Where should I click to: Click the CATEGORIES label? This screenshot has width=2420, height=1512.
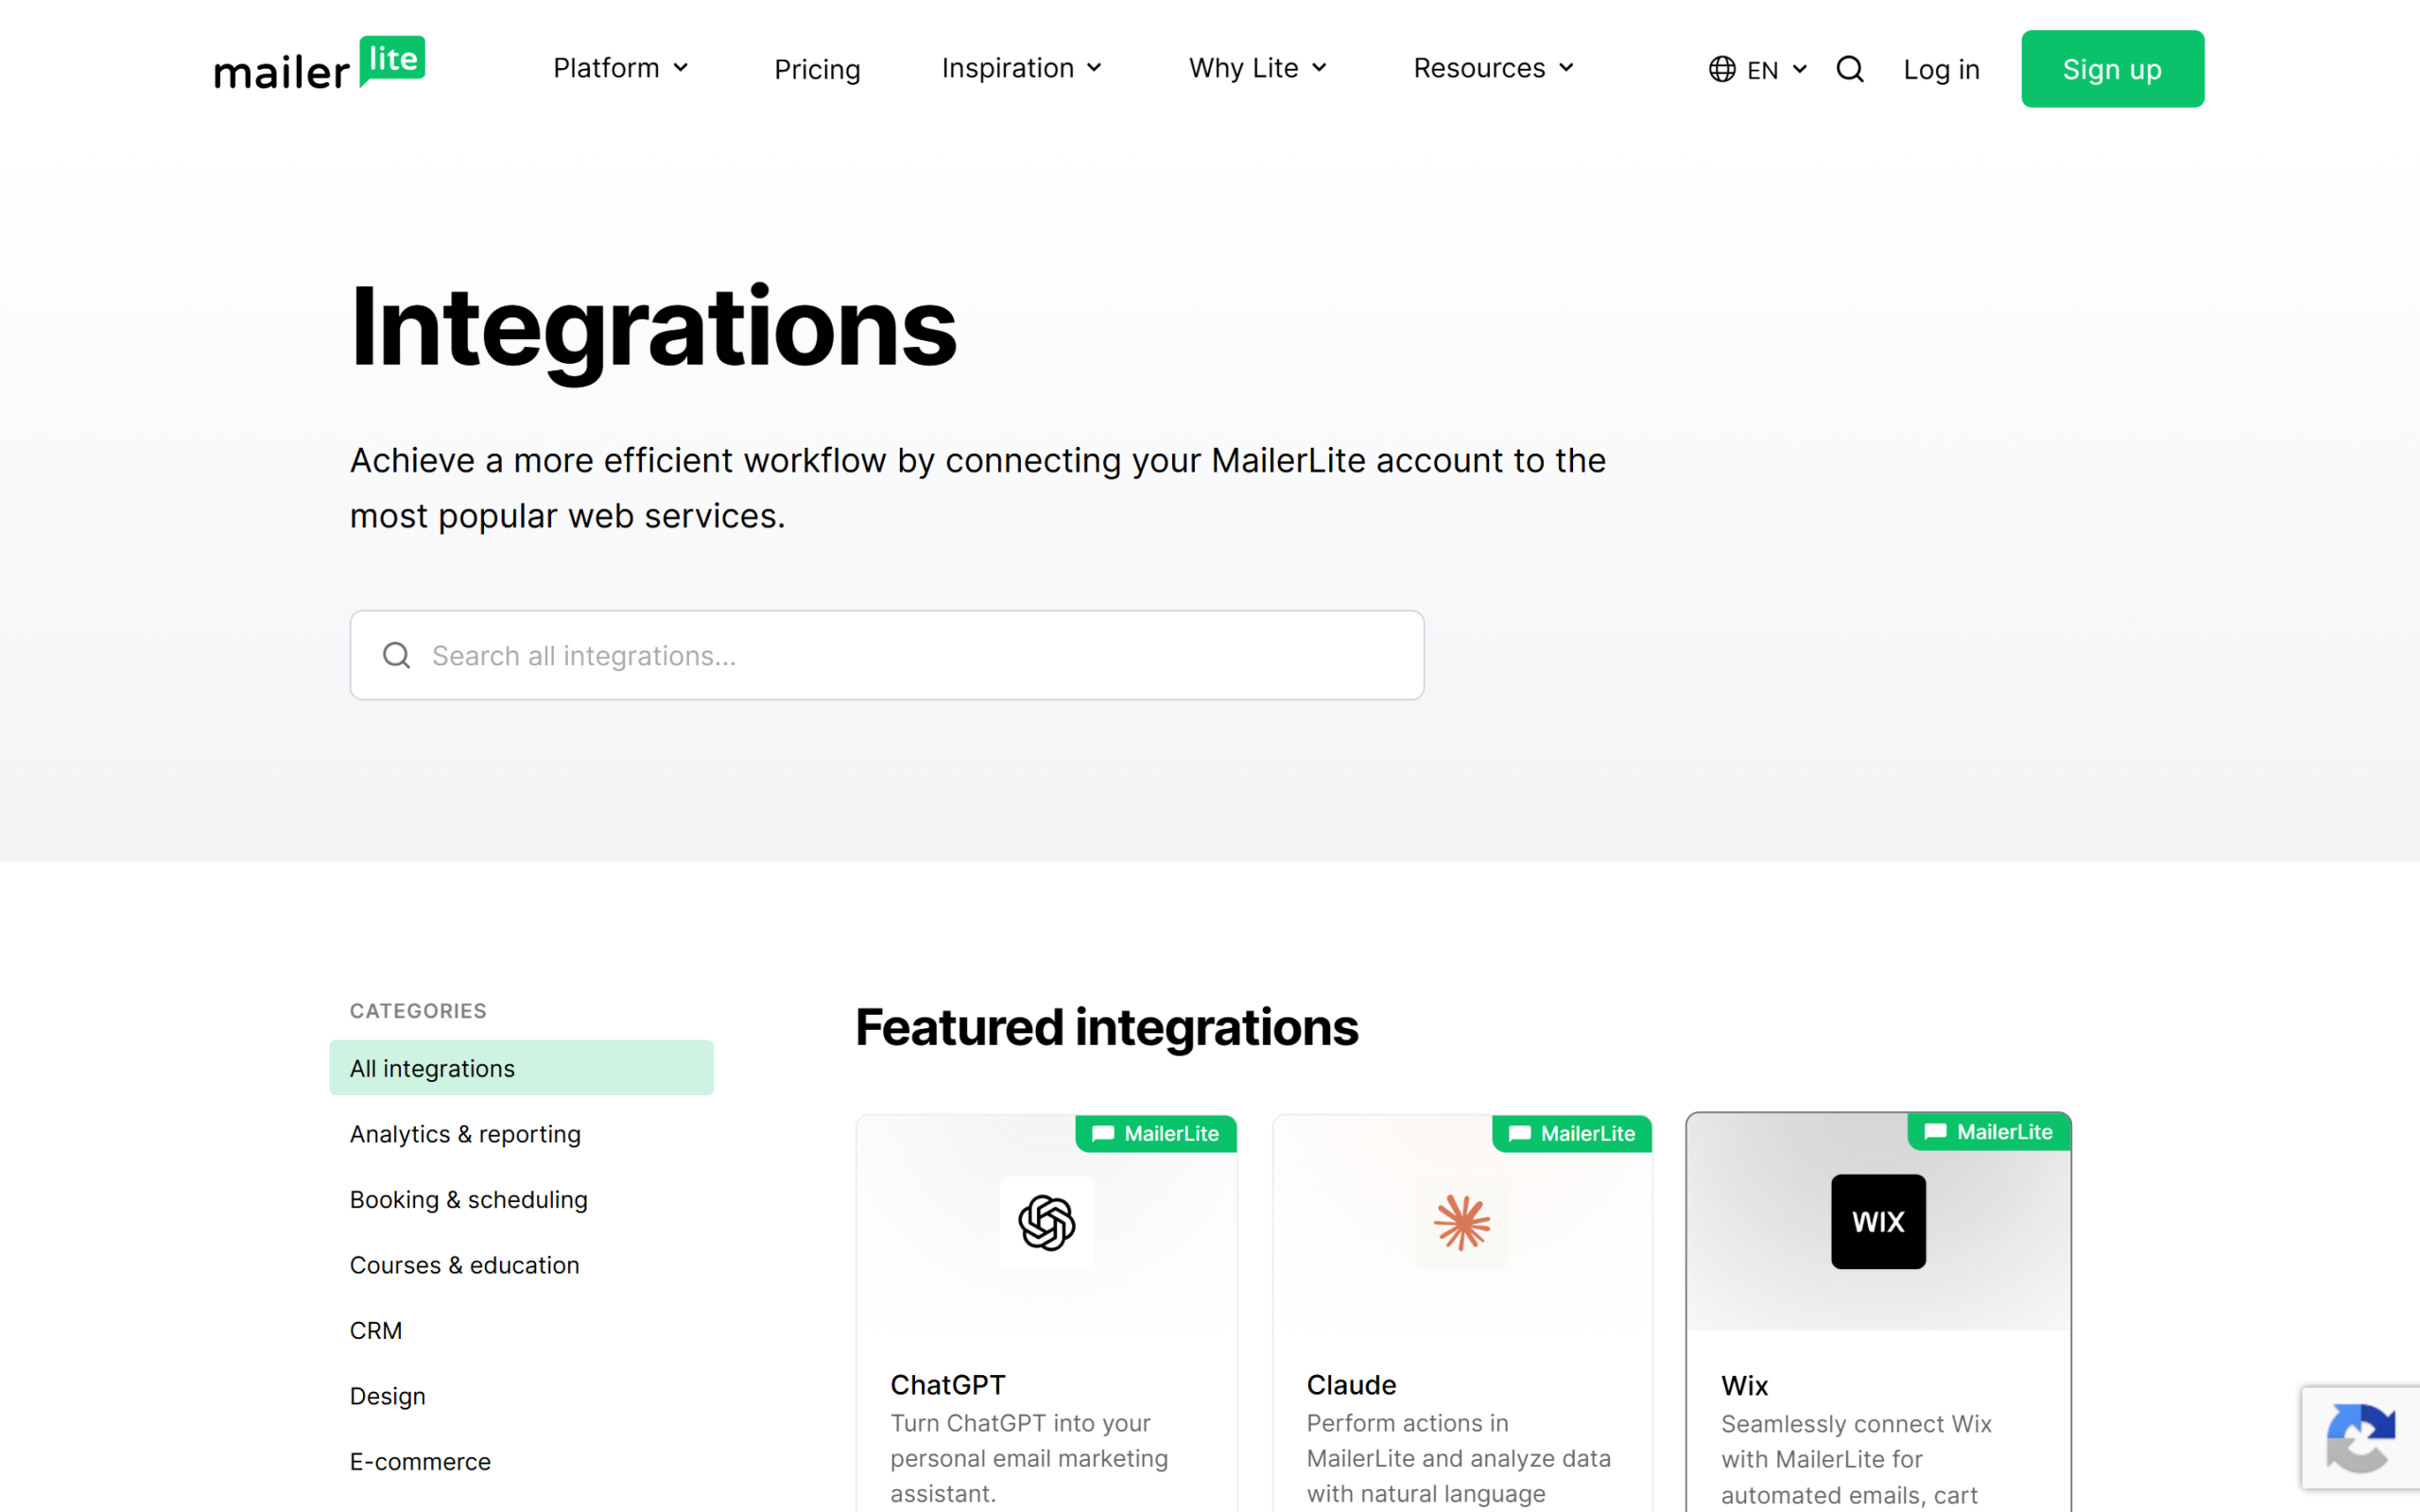click(418, 1010)
